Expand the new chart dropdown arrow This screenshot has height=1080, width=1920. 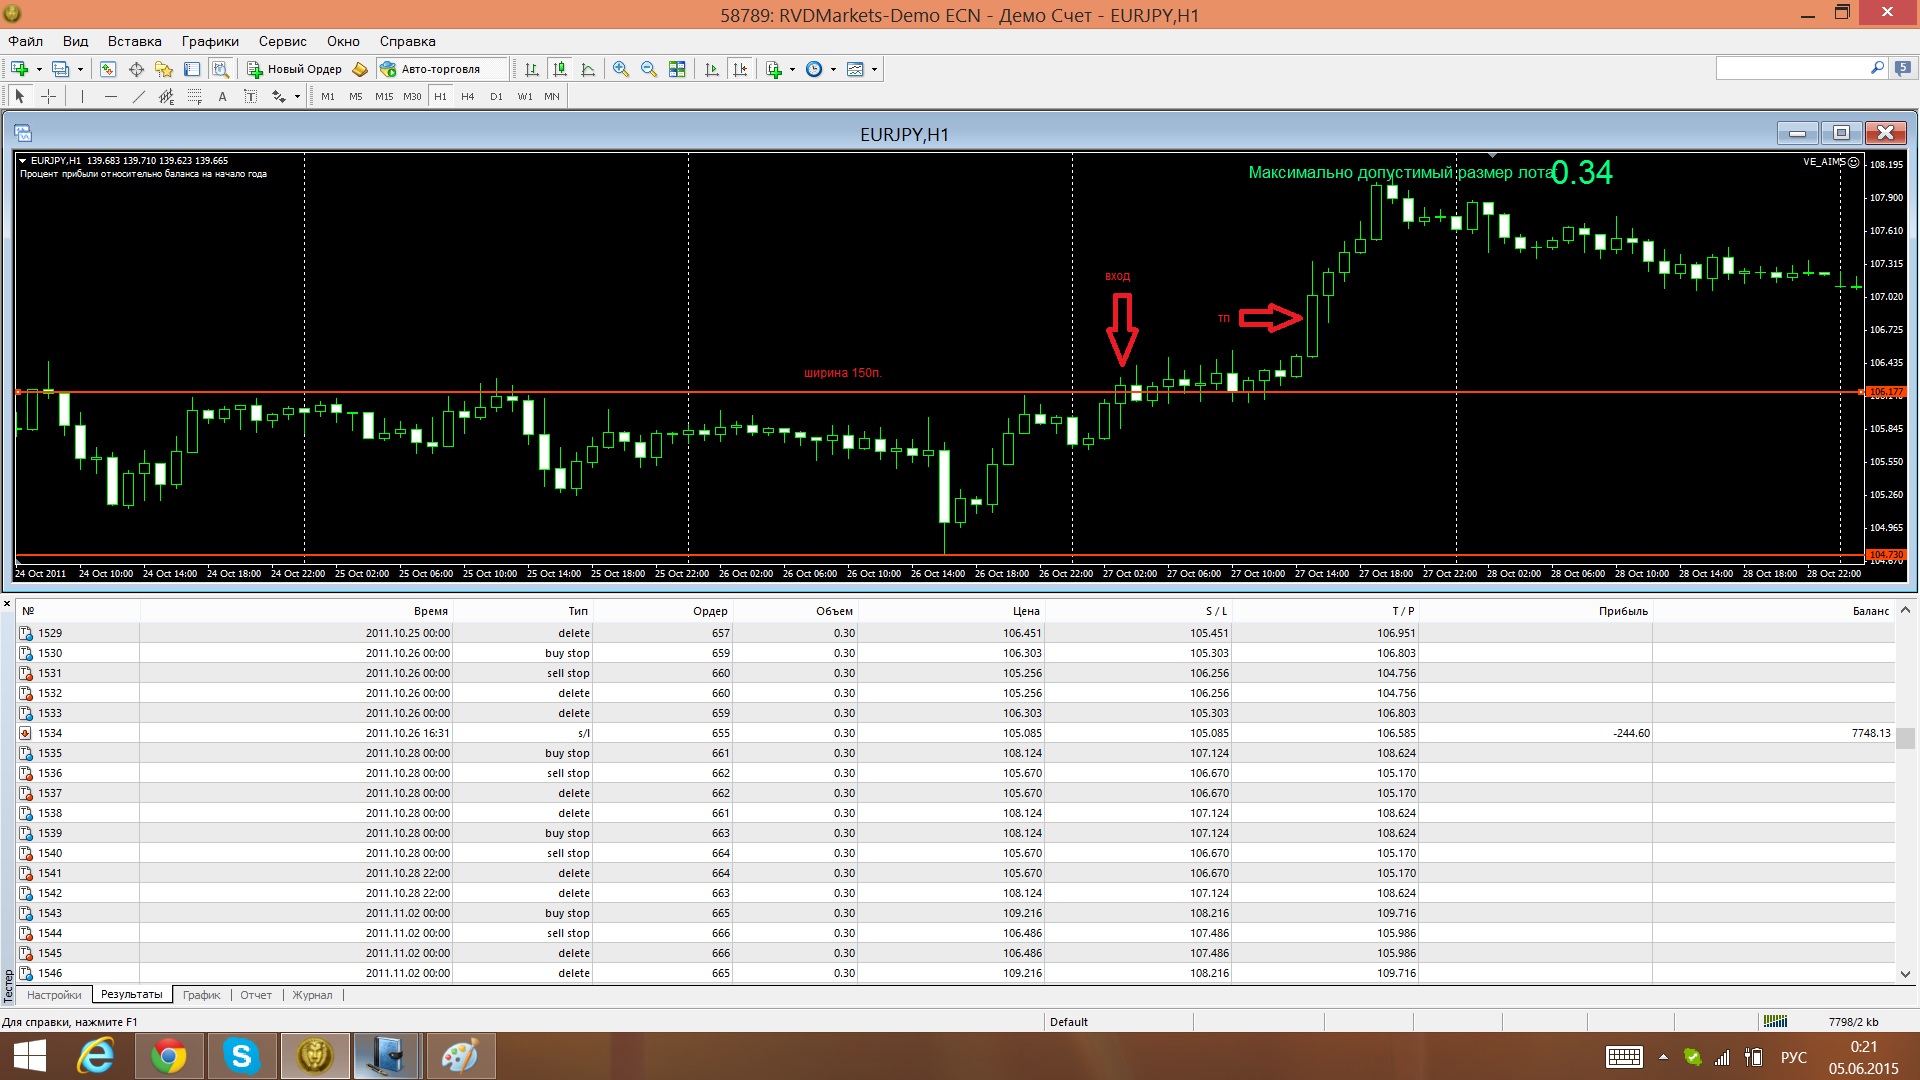(x=39, y=69)
